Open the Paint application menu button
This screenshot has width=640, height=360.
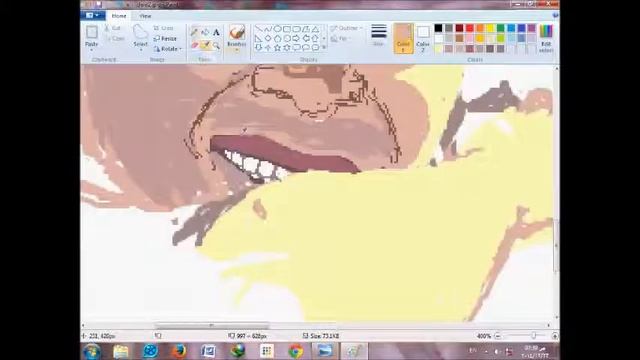[x=93, y=16]
